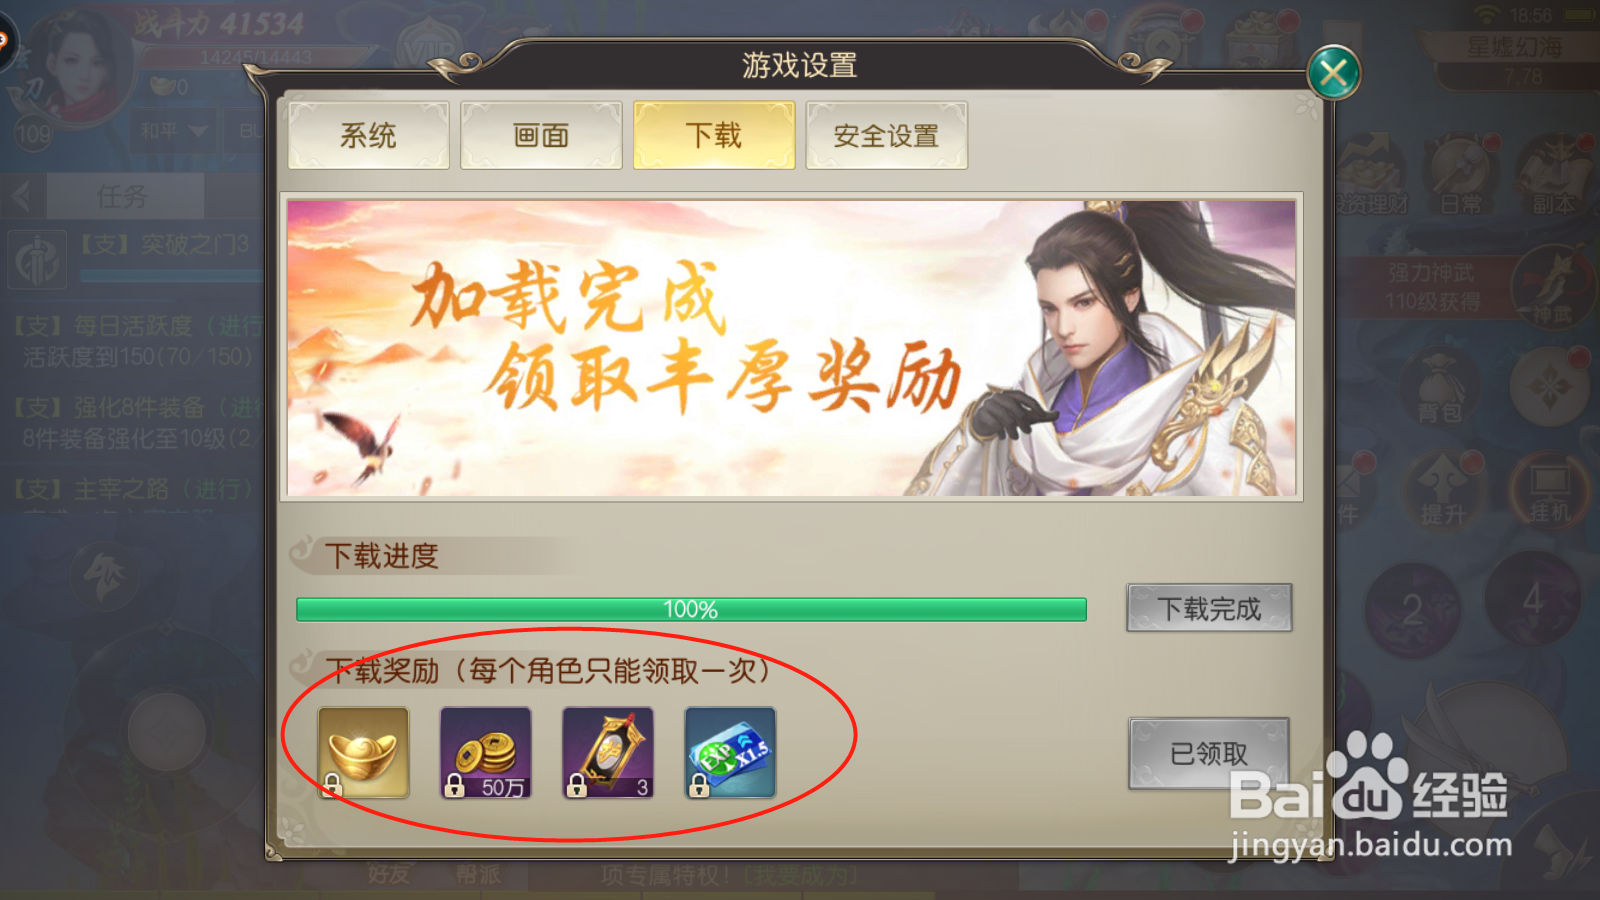
Task: Open the 画面 settings tab
Action: click(541, 135)
